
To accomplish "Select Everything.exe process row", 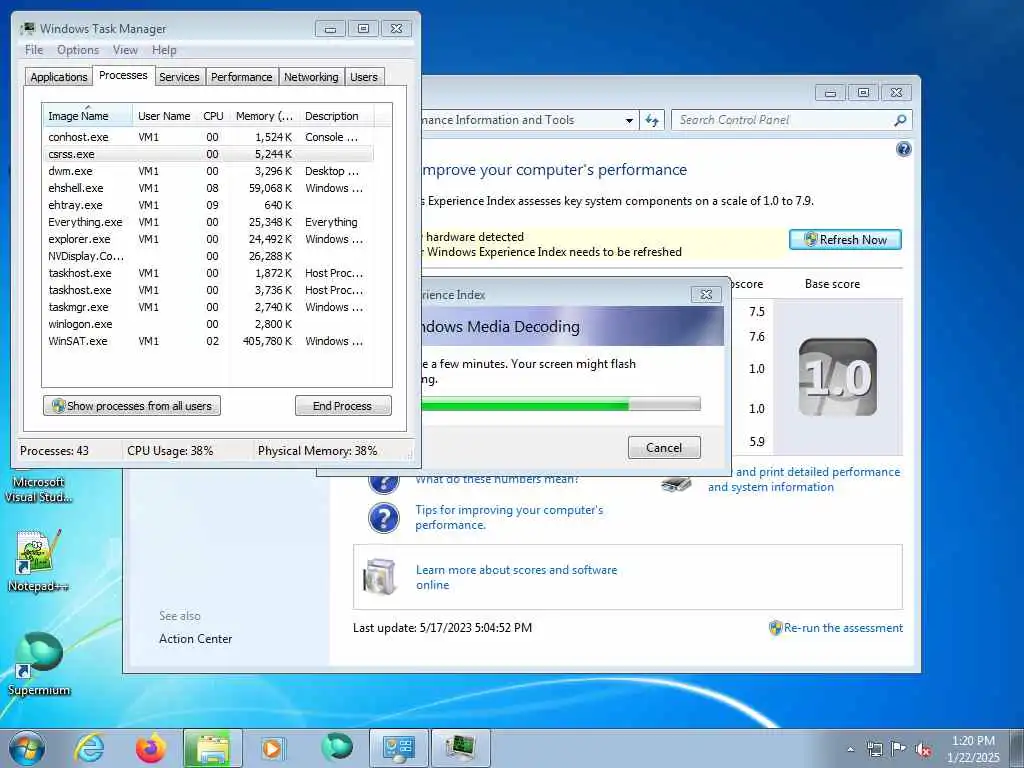I will 208,222.
